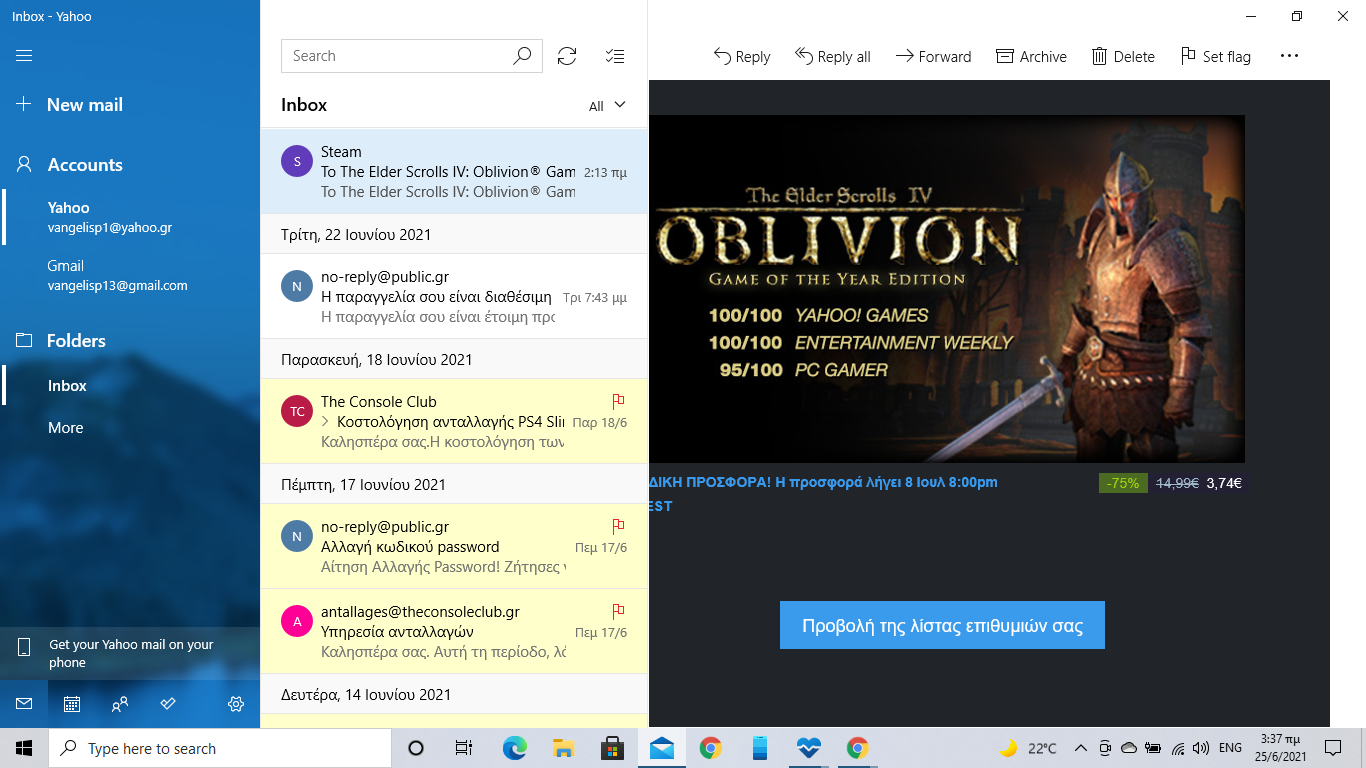
Task: Select the Πέμπτη, 17 Ιουνίου 2021 date header
Action: tap(454, 484)
